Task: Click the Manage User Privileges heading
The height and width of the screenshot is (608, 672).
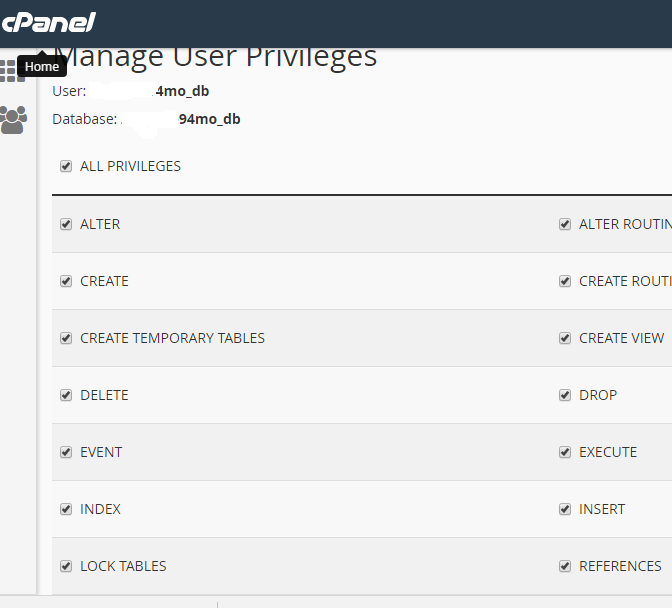Action: click(x=215, y=58)
